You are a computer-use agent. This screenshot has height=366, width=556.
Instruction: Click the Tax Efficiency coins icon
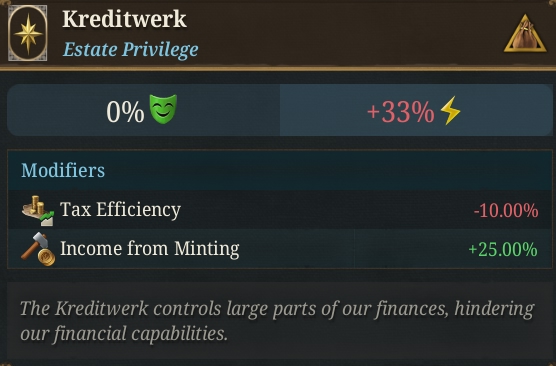click(38, 210)
